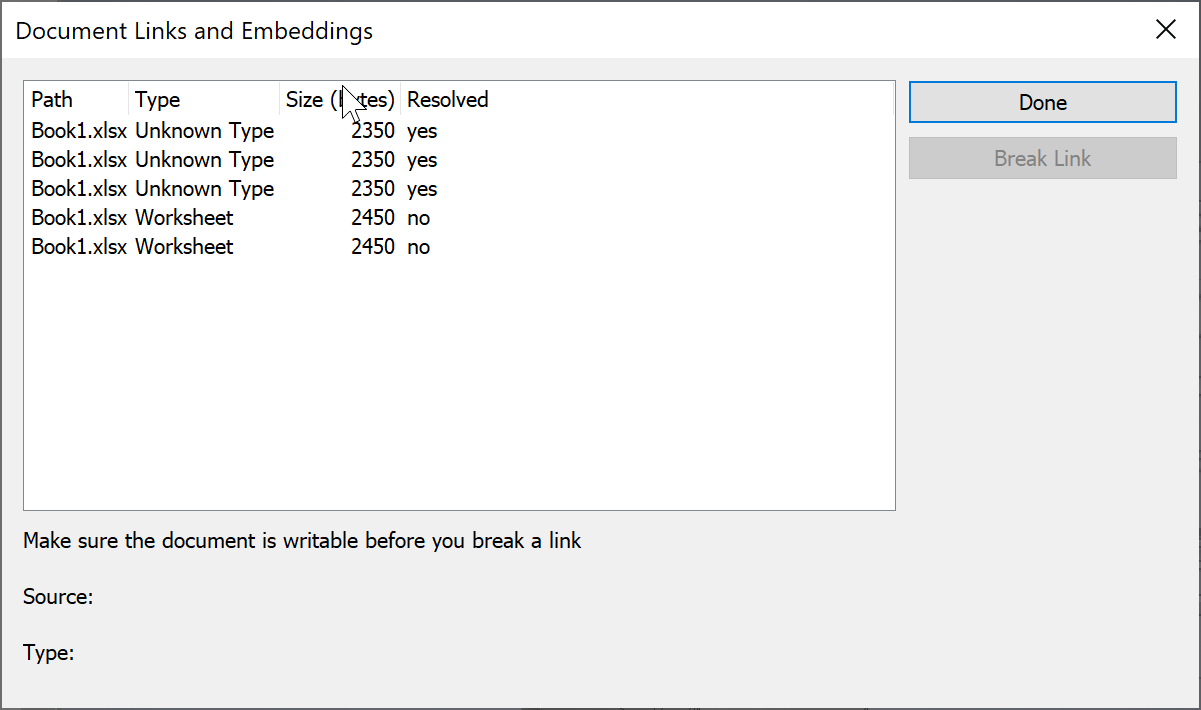Screen dimensions: 1201x710
Task: Click the Done button
Action: [x=1042, y=102]
